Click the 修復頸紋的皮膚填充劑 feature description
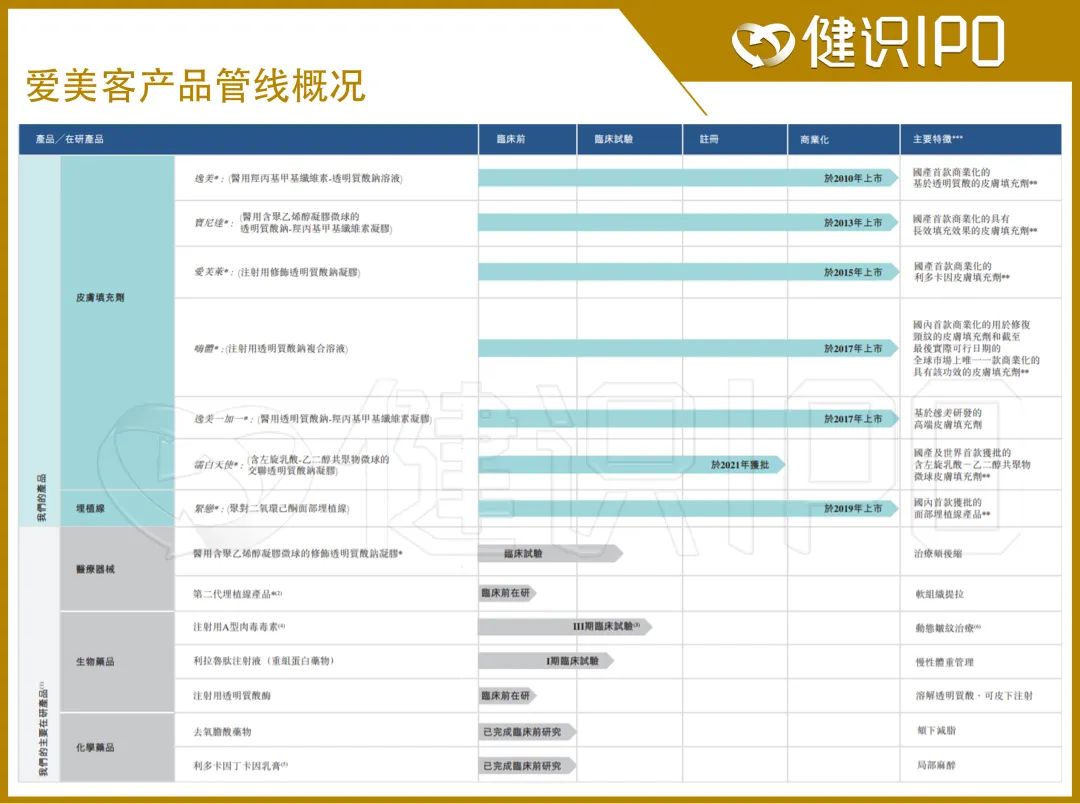1080x804 pixels. tap(976, 349)
